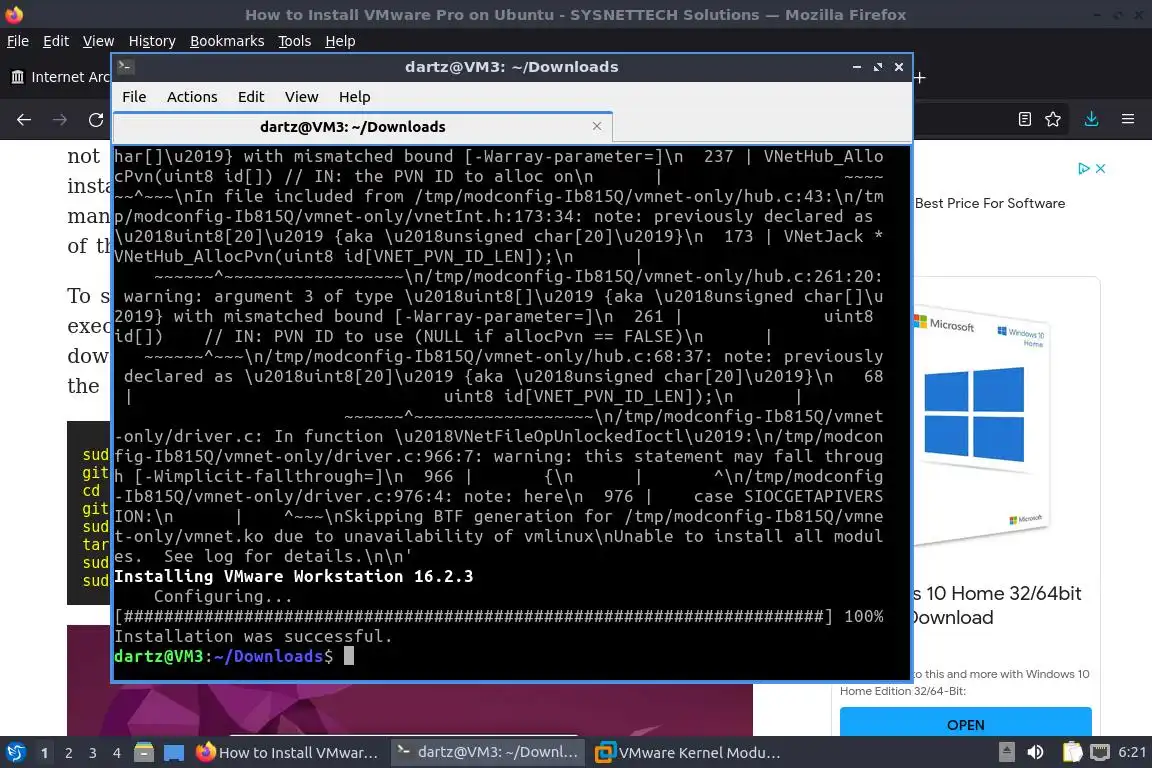The width and height of the screenshot is (1152, 768).
Task: Switch to workspace 3
Action: coord(93,753)
